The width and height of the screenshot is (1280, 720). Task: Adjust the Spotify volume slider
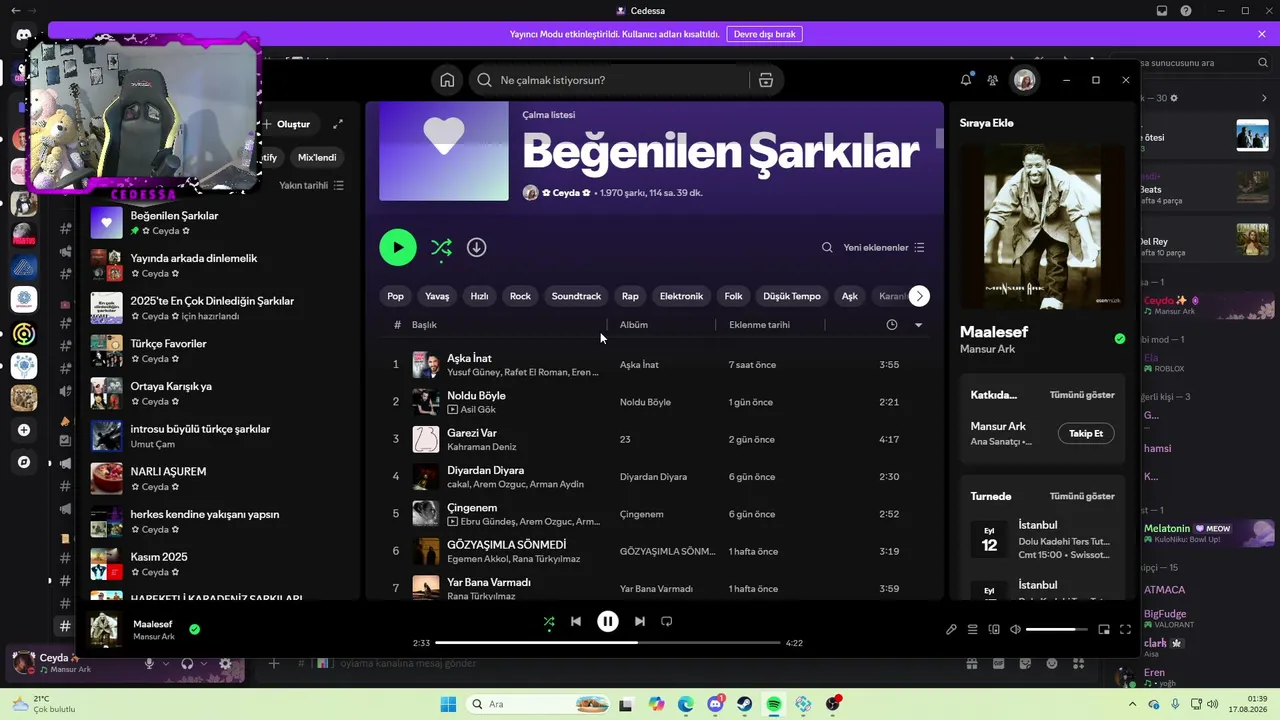[1057, 629]
